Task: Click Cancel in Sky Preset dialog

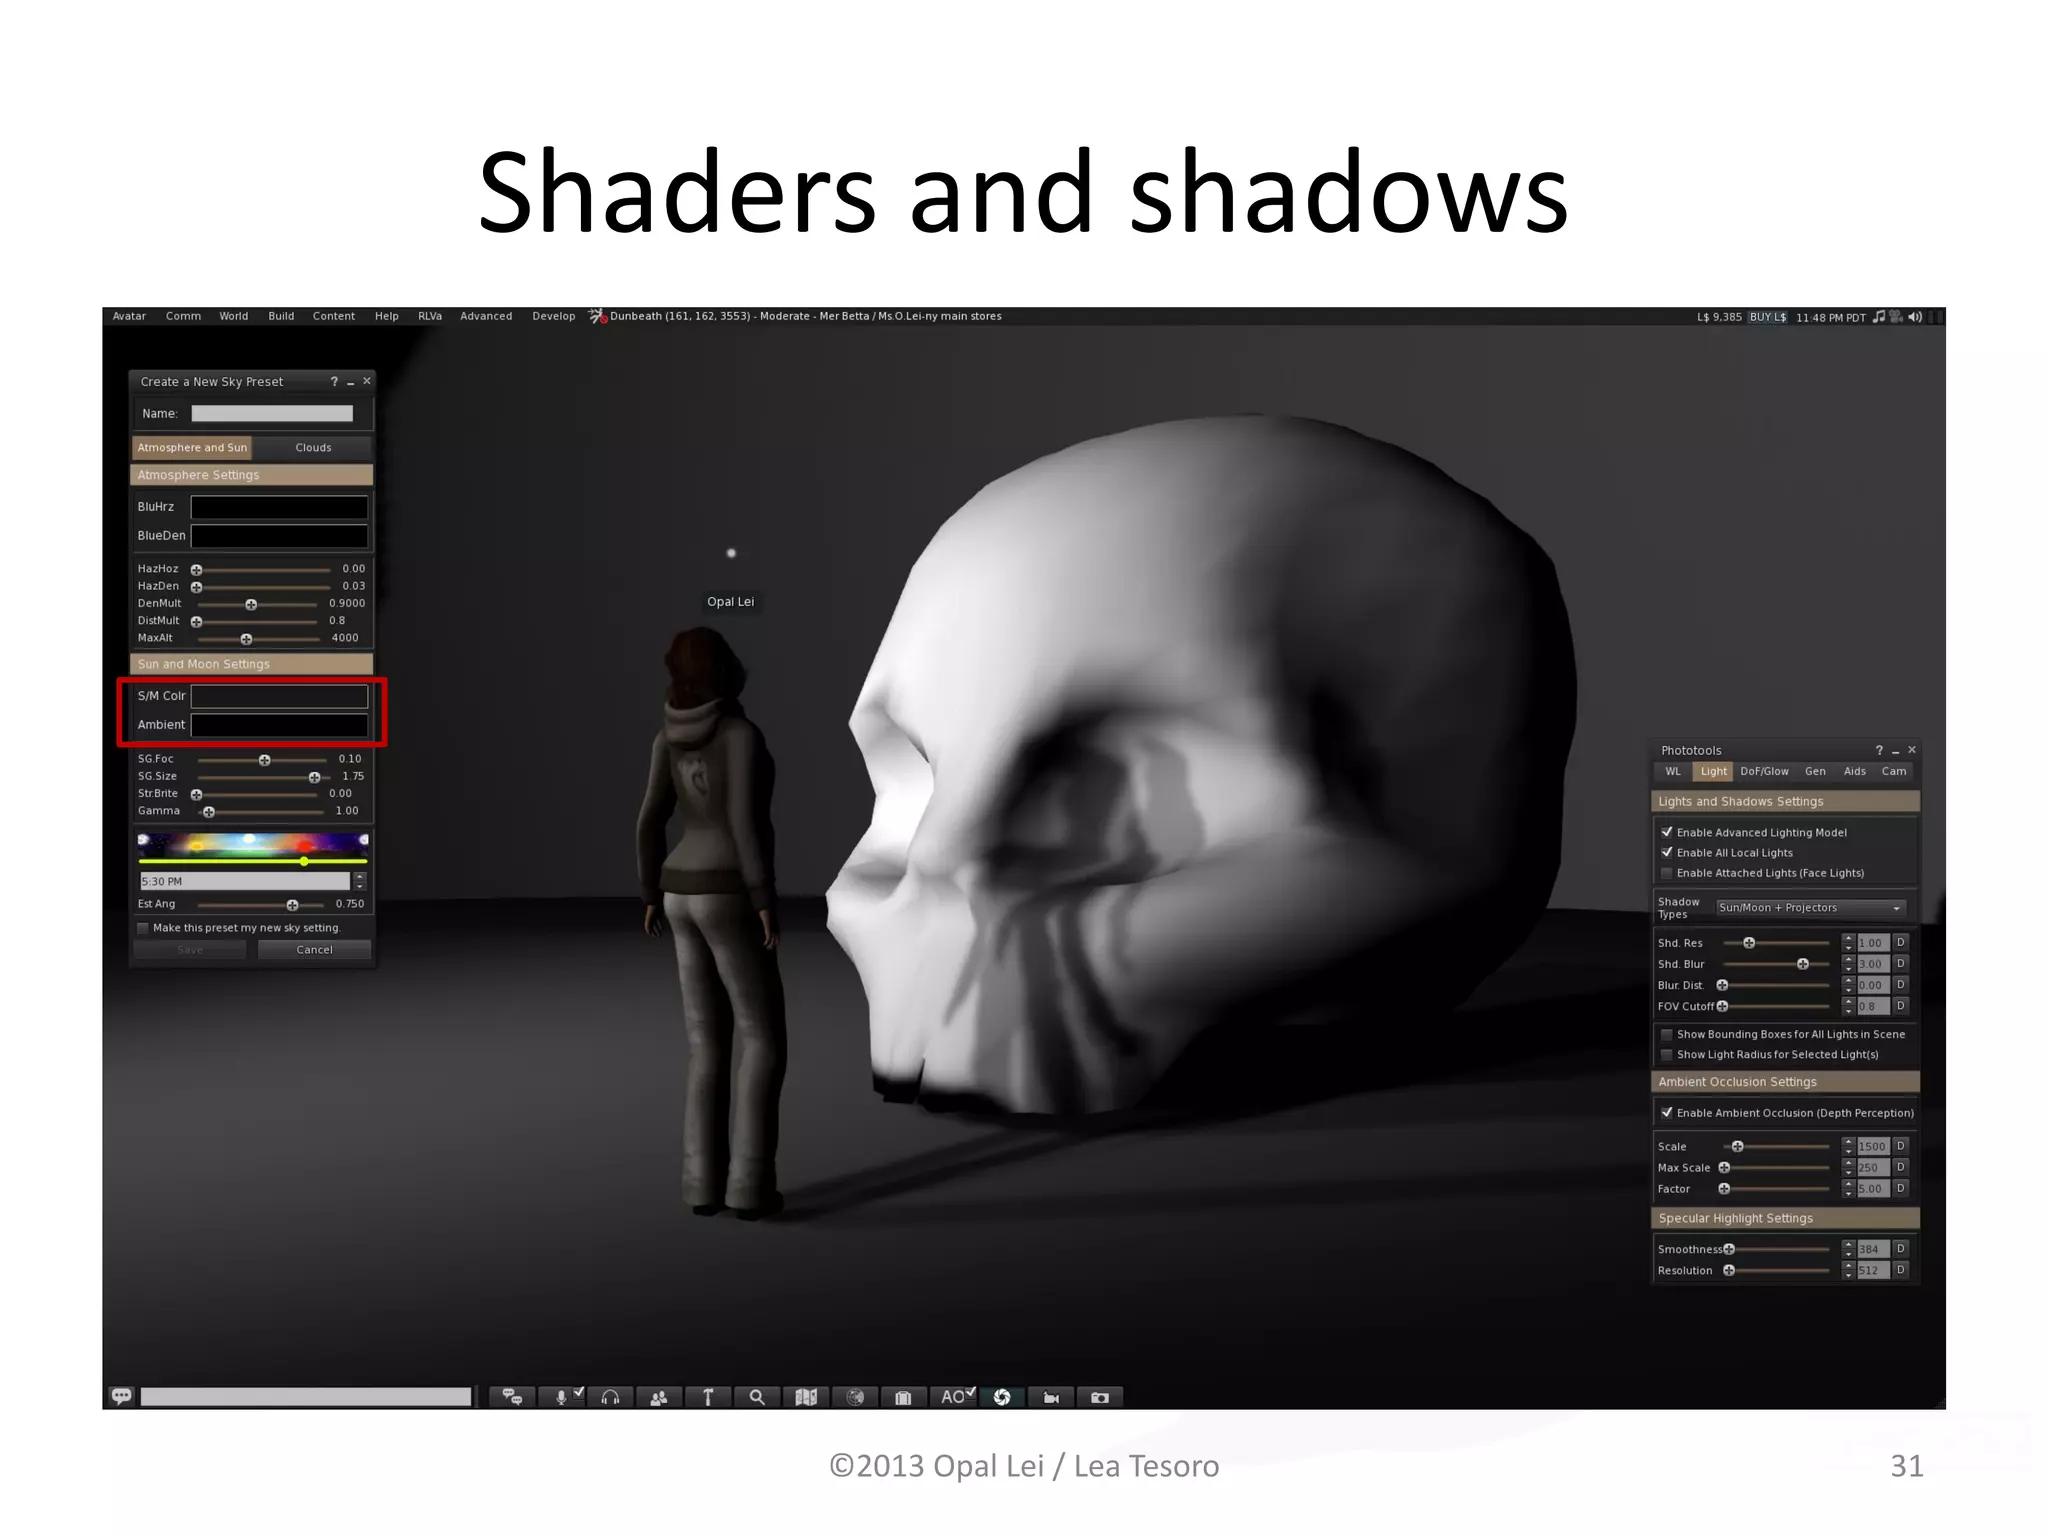Action: (x=314, y=949)
